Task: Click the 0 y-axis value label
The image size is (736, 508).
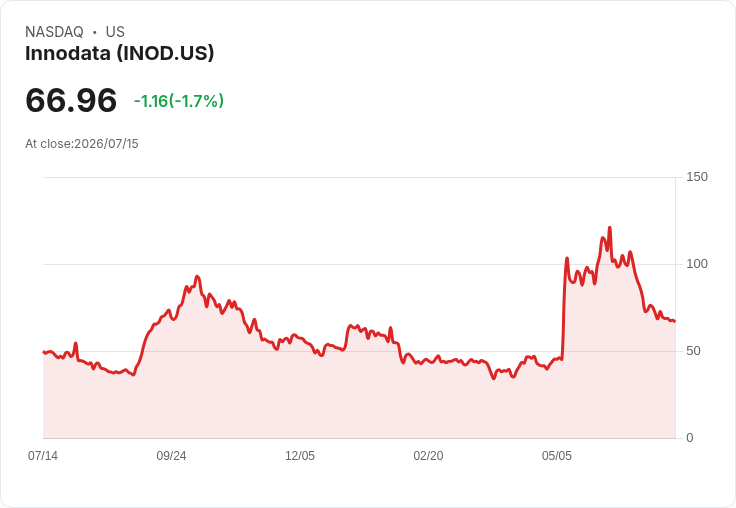Action: [x=690, y=438]
